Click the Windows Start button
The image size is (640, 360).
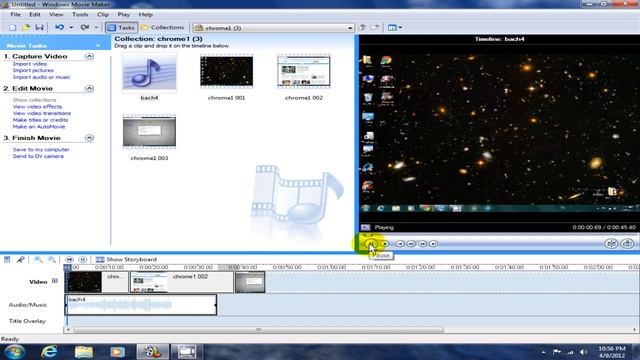(15, 351)
